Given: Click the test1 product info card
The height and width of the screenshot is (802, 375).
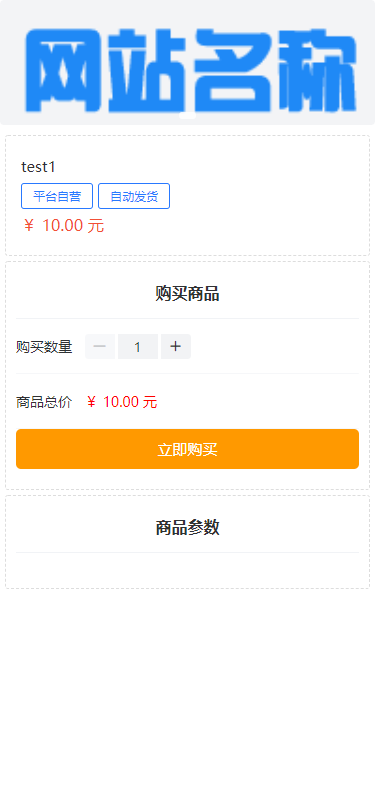Looking at the screenshot, I should 187,195.
